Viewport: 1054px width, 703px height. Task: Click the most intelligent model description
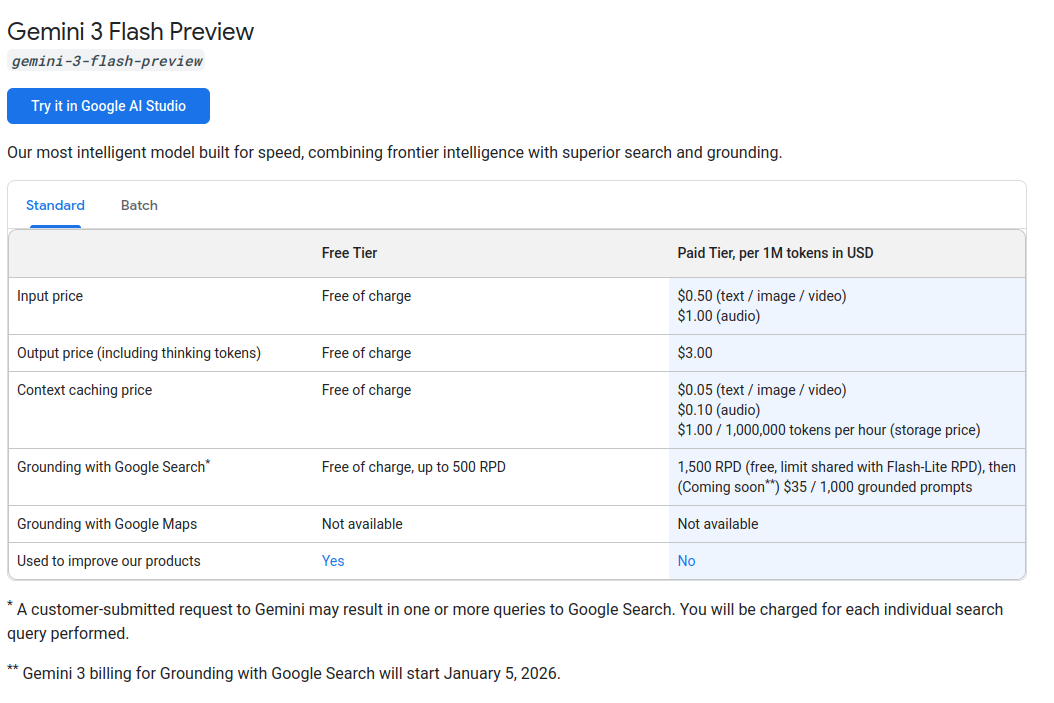click(x=395, y=153)
